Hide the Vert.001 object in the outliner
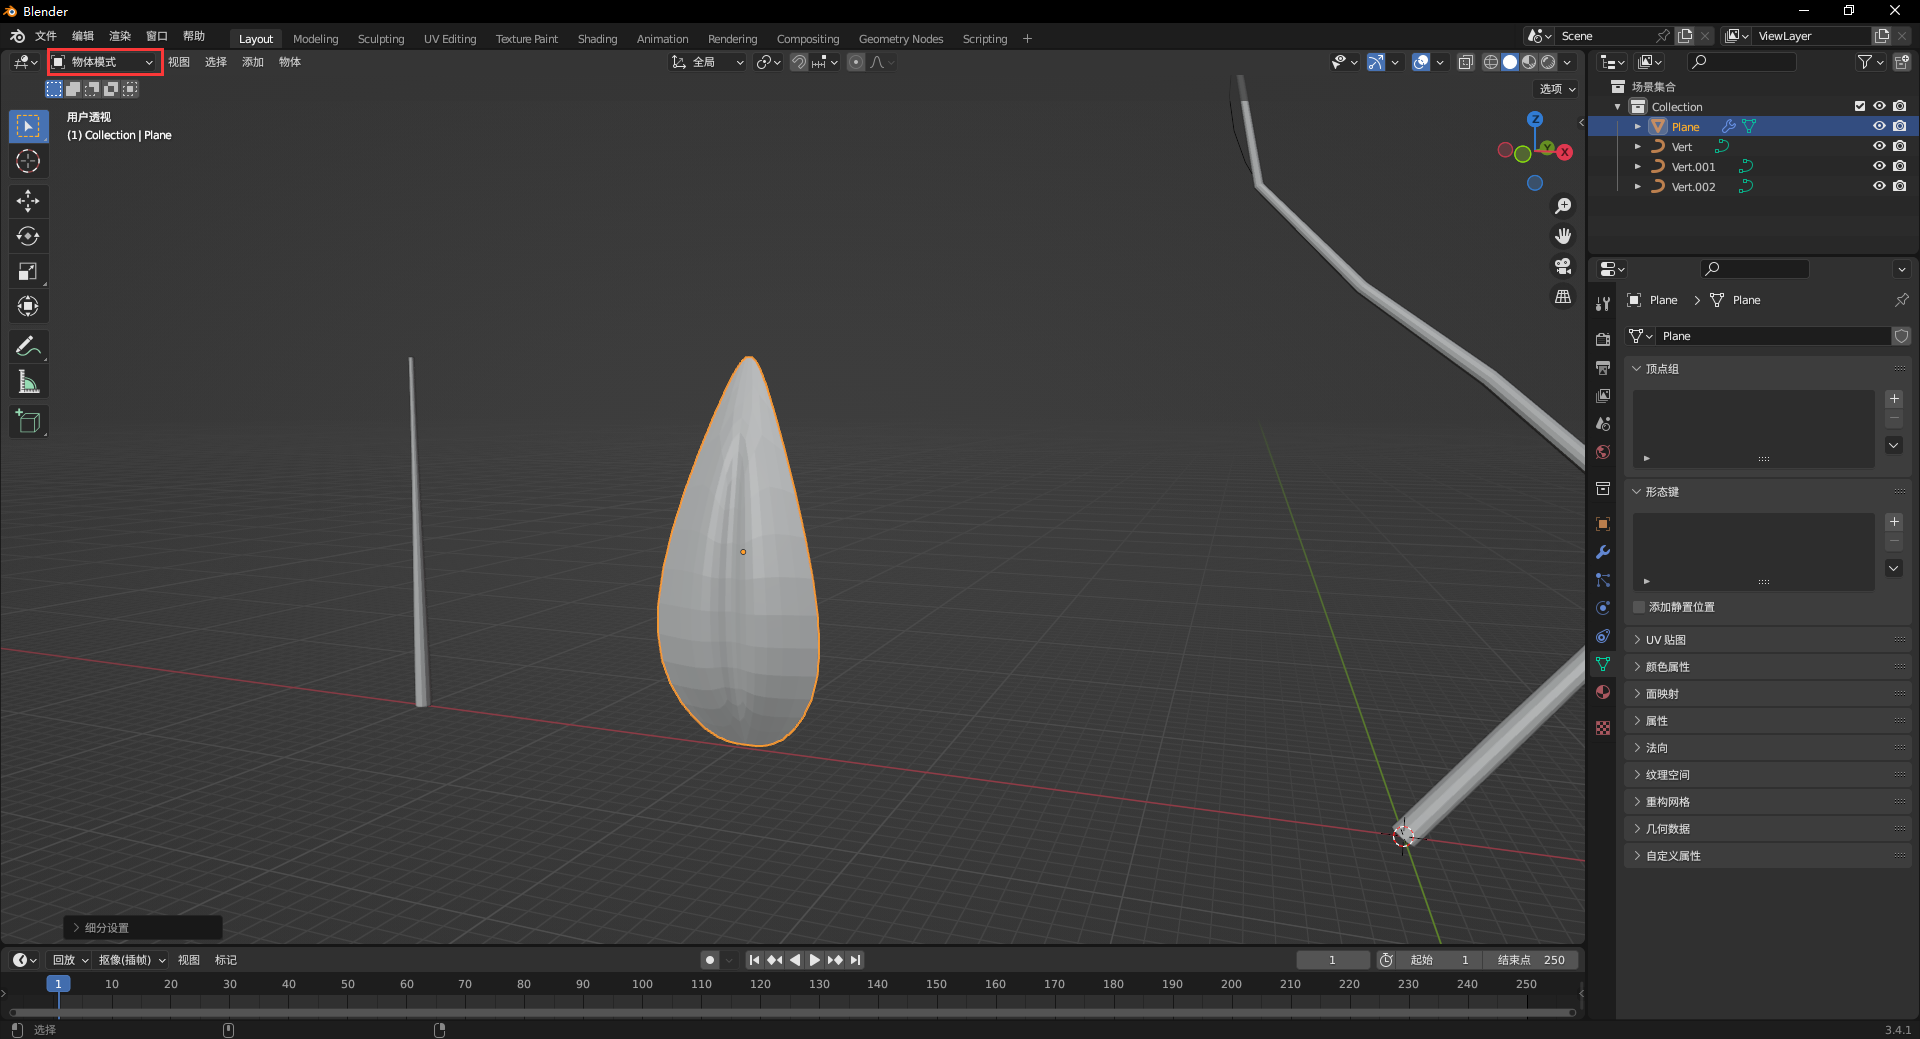 [1879, 166]
